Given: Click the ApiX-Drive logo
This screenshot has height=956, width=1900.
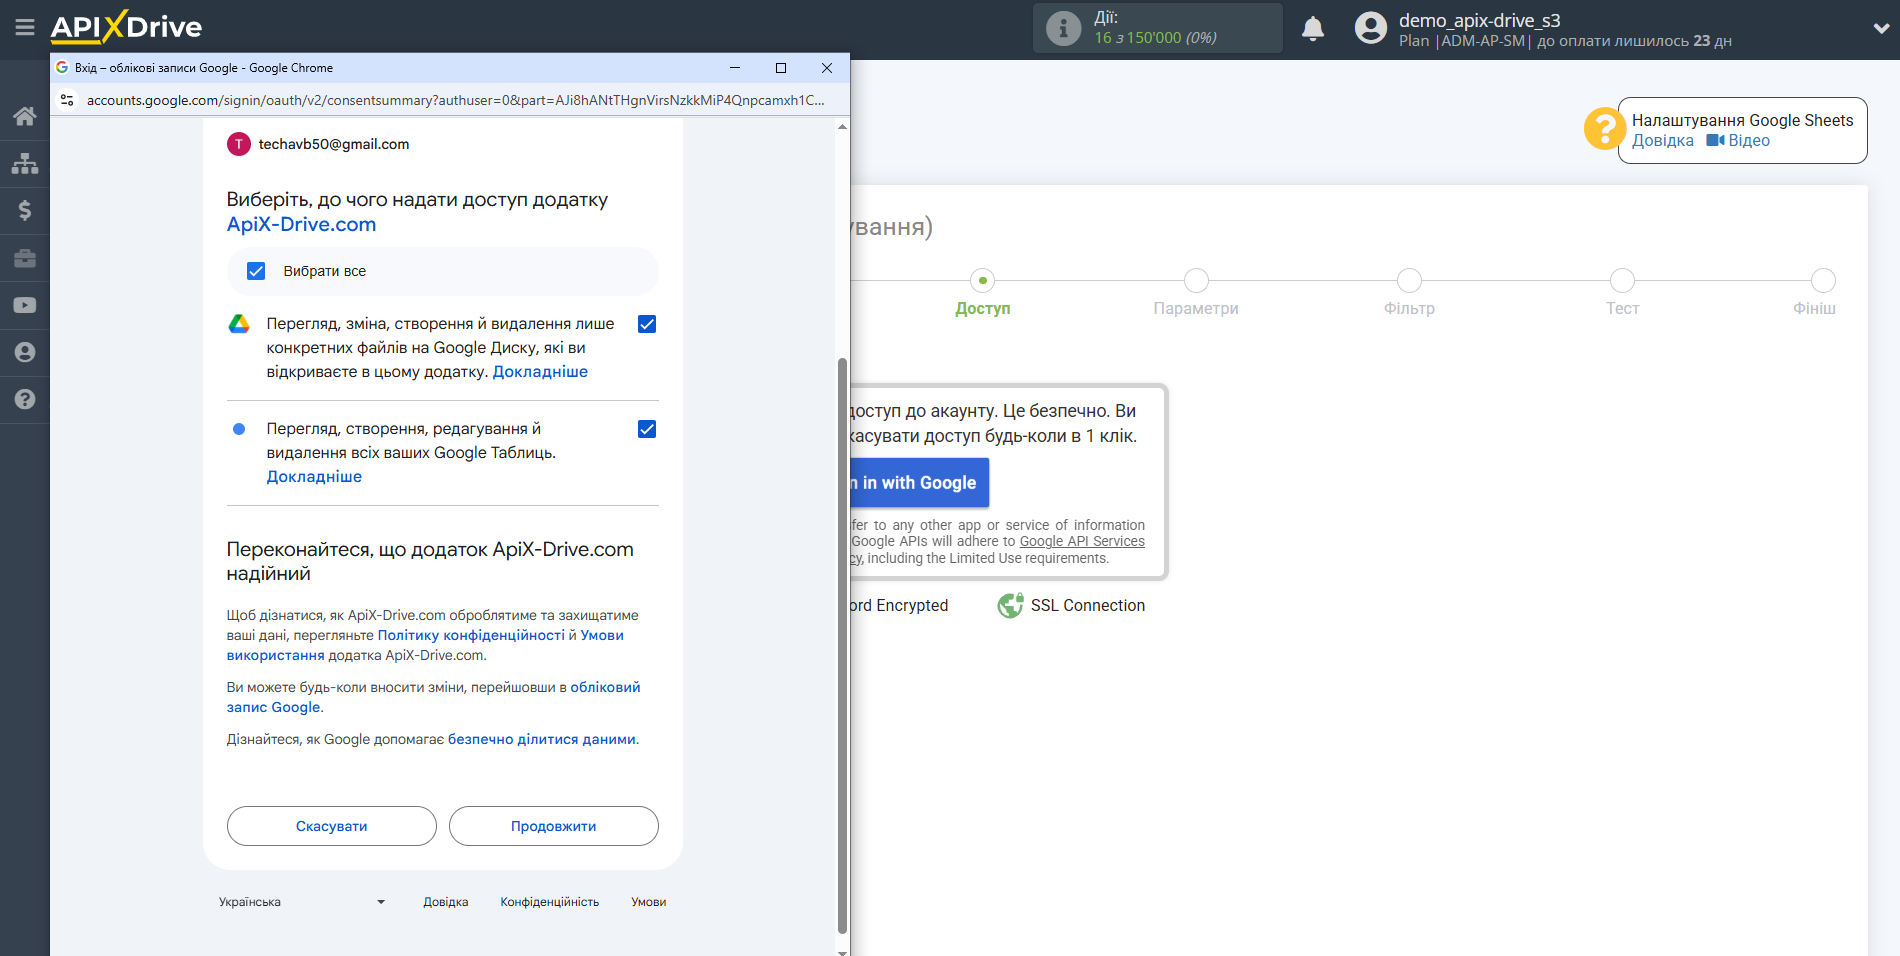Looking at the screenshot, I should (x=126, y=27).
